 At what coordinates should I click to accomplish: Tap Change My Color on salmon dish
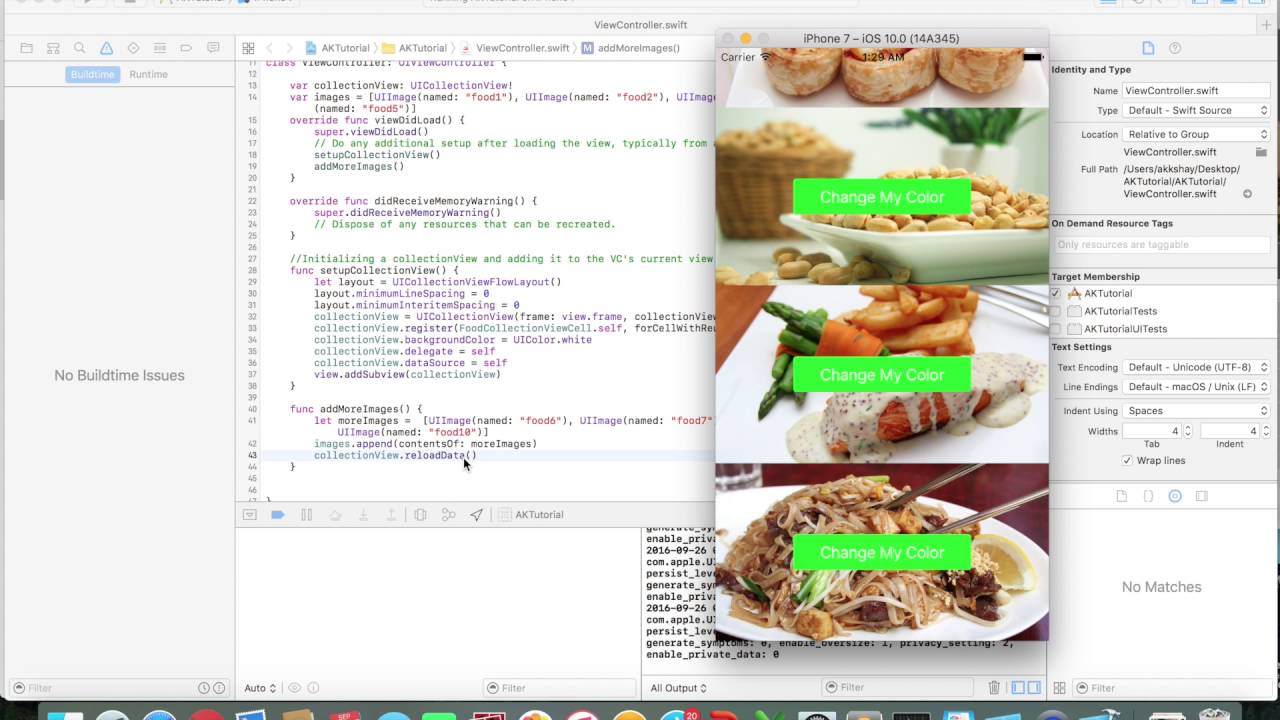882,375
